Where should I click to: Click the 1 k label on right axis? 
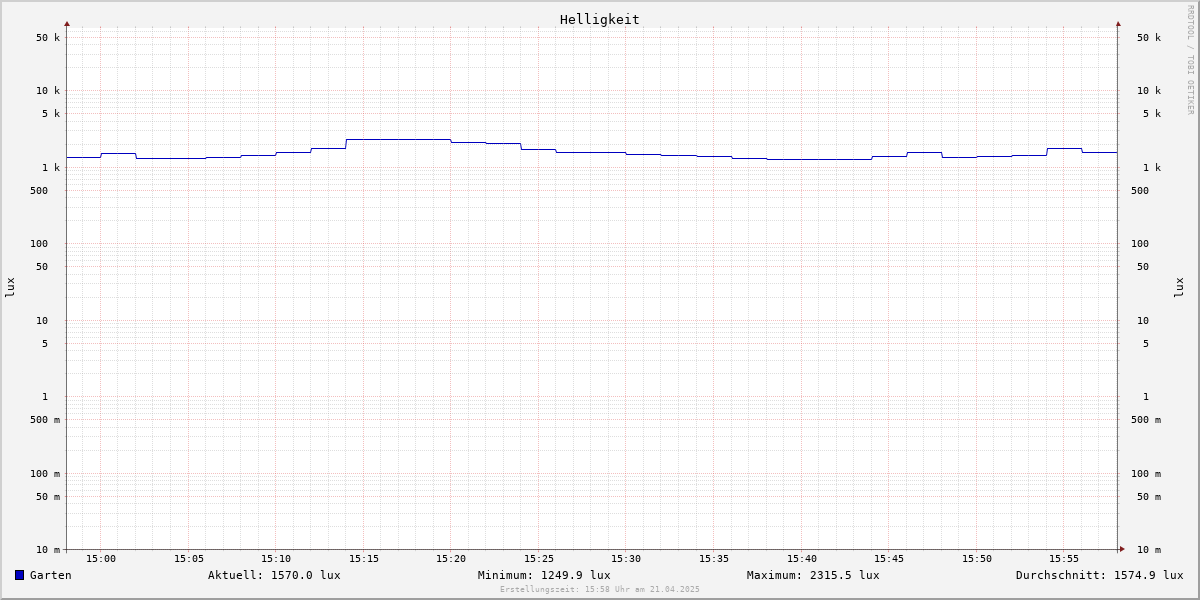tap(1152, 168)
